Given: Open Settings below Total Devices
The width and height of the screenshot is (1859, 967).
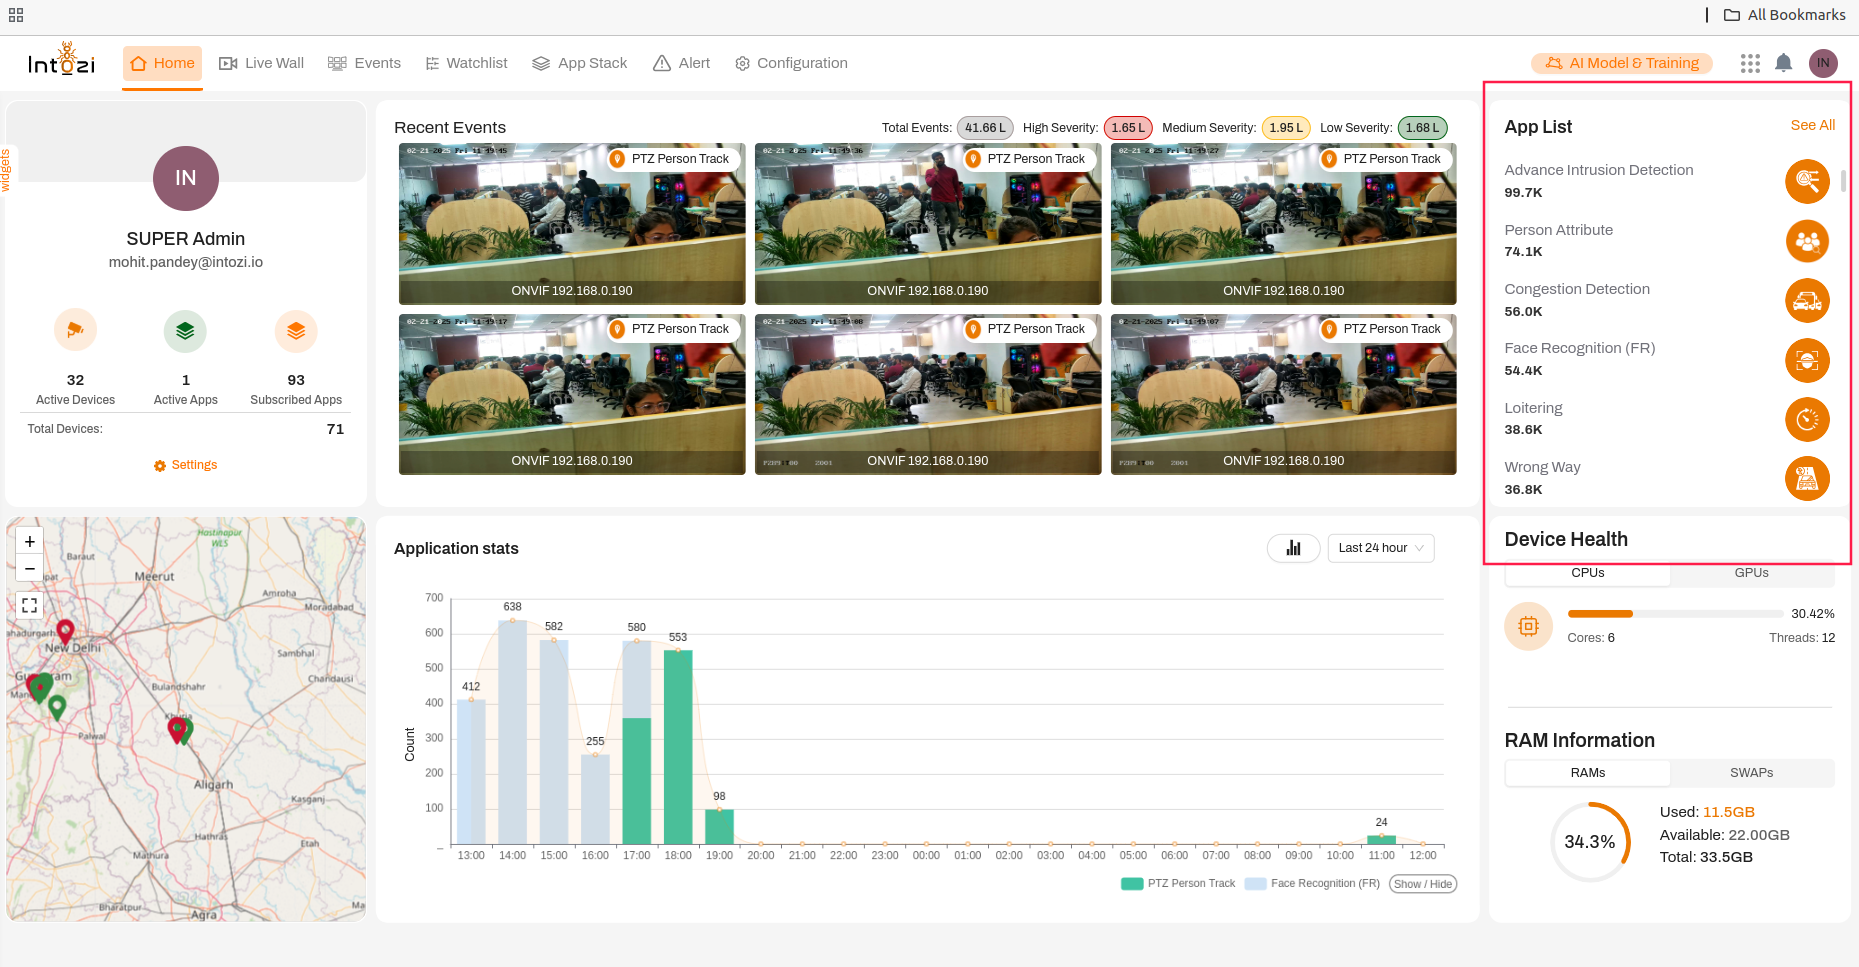Looking at the screenshot, I should point(185,464).
